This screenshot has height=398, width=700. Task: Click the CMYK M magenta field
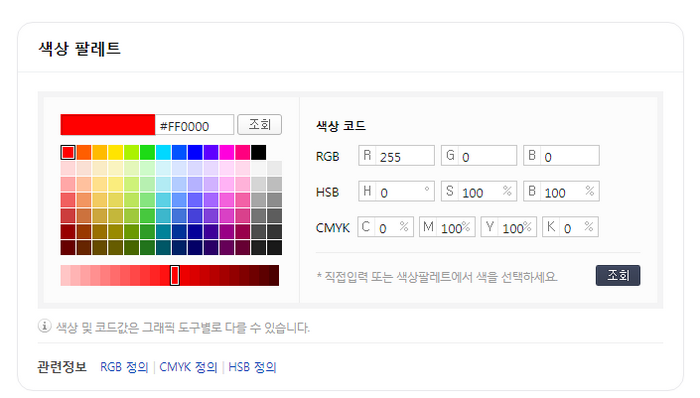447,227
